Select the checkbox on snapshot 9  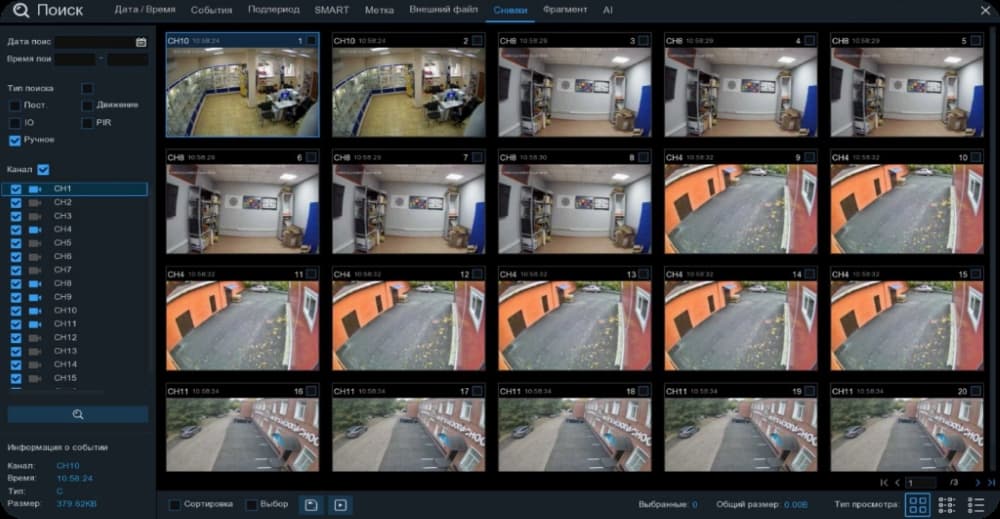pos(810,157)
